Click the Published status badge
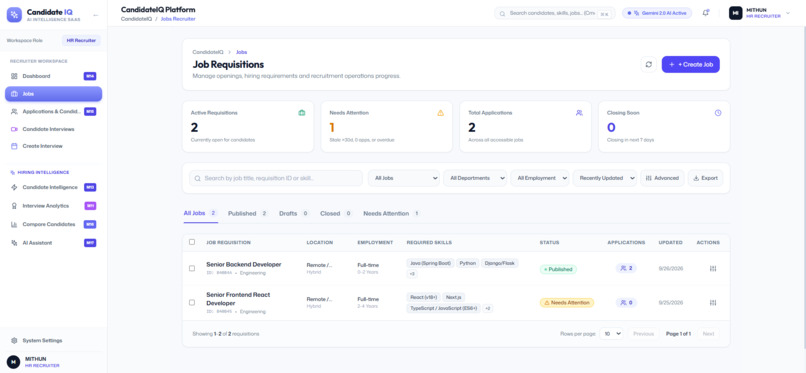The image size is (806, 373). coord(558,269)
